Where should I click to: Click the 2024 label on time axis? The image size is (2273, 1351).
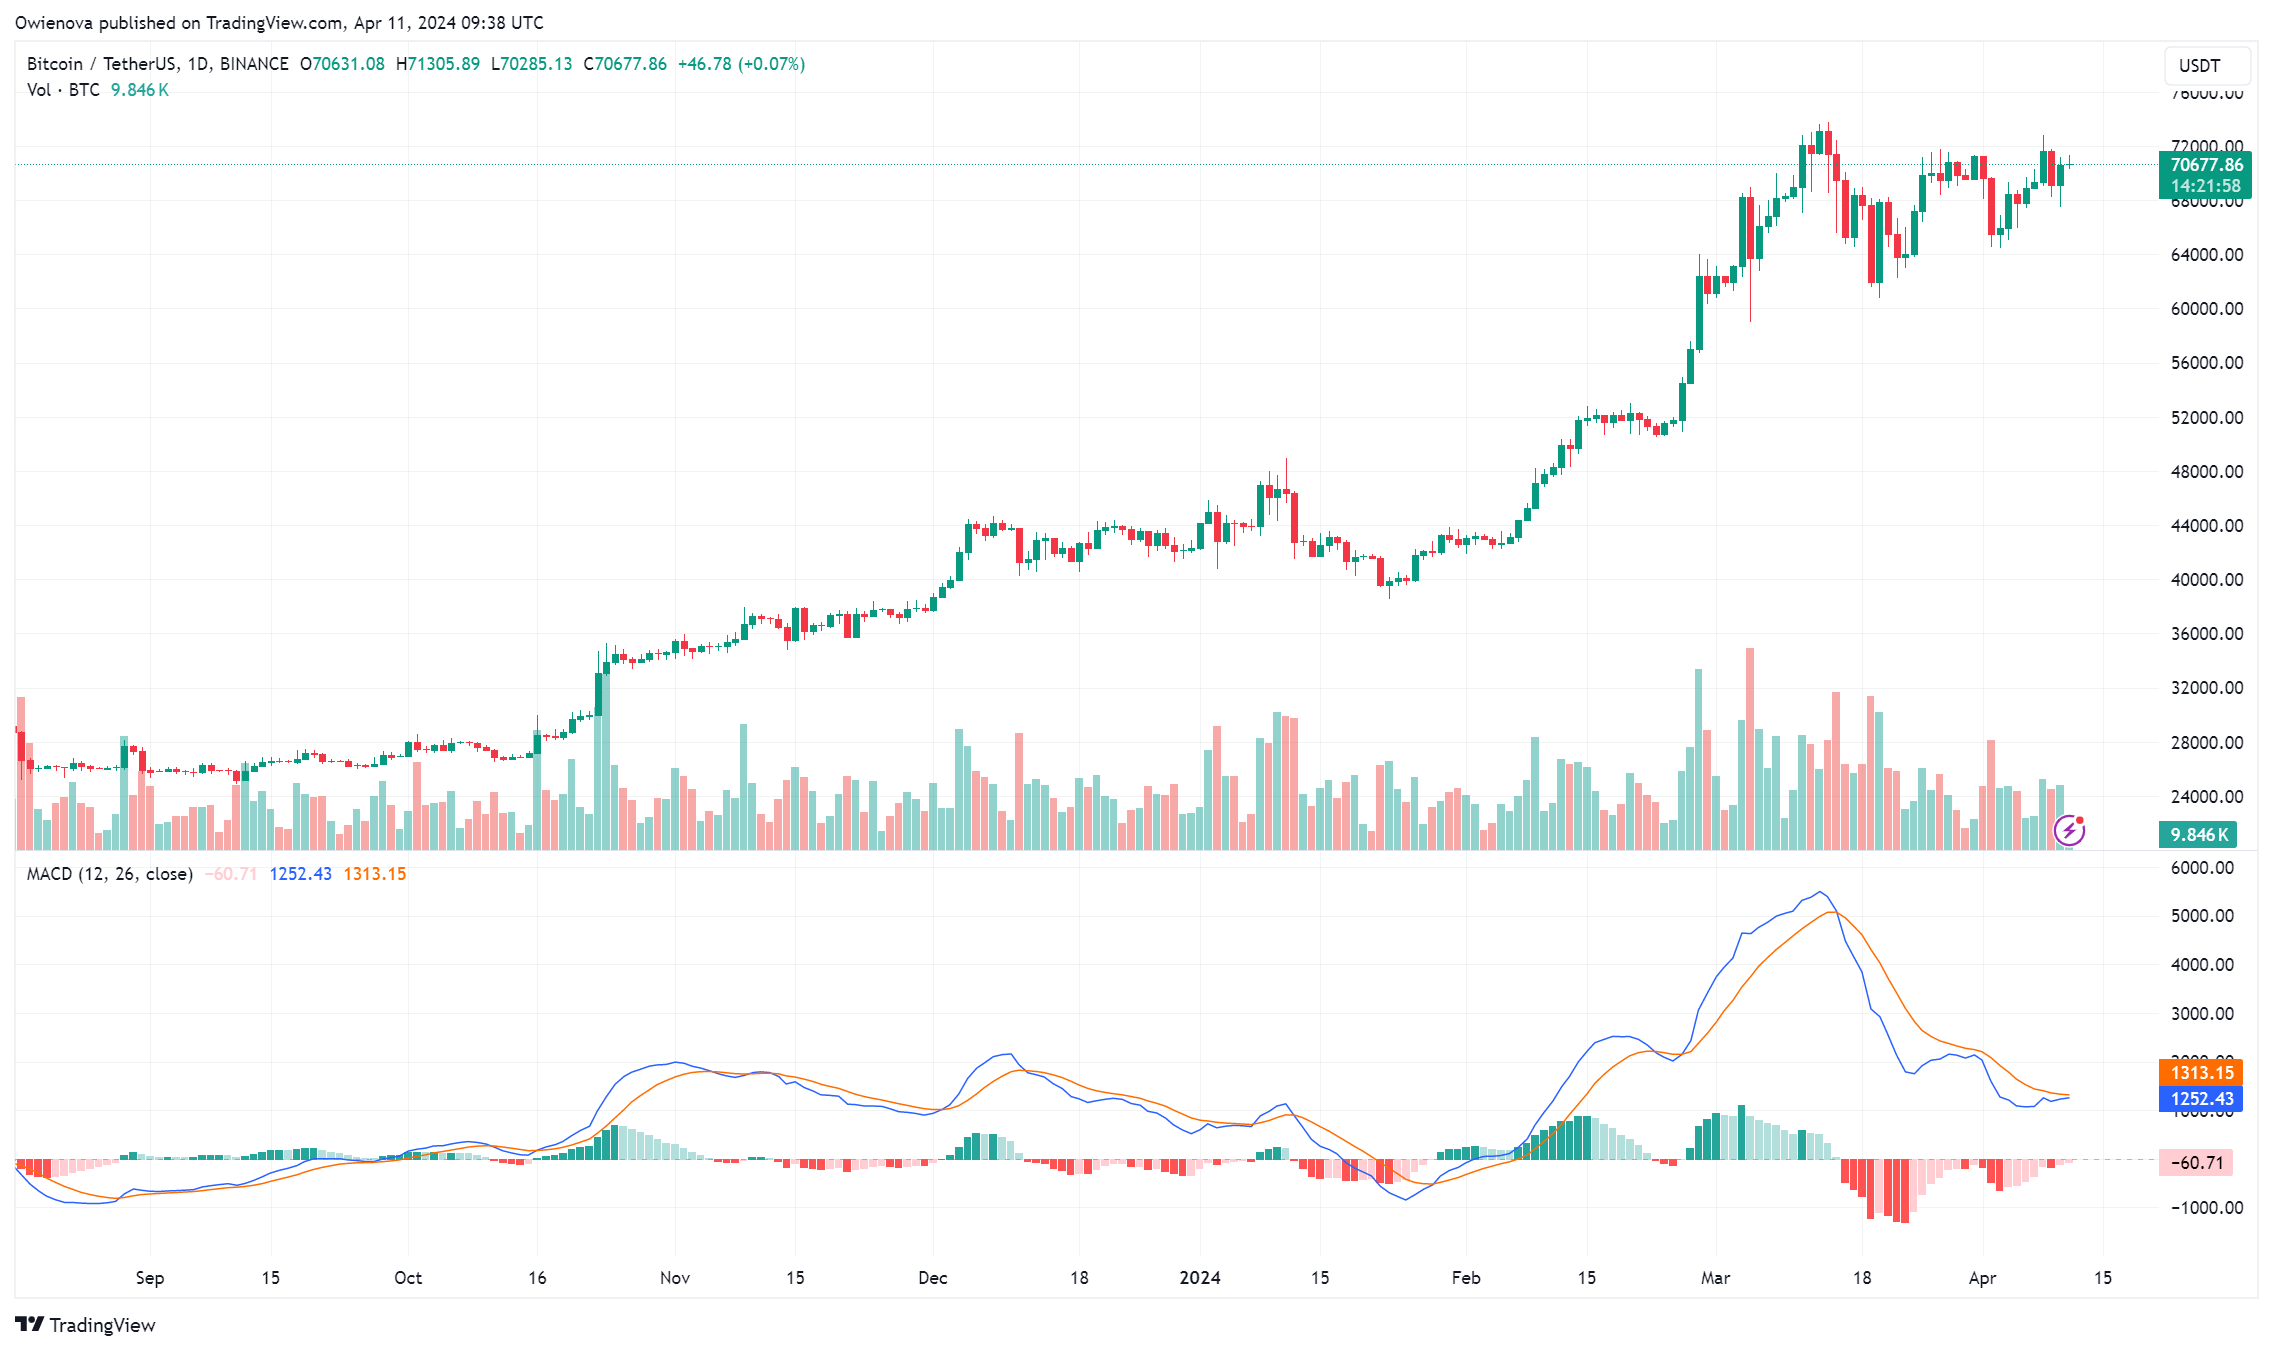point(1199,1278)
